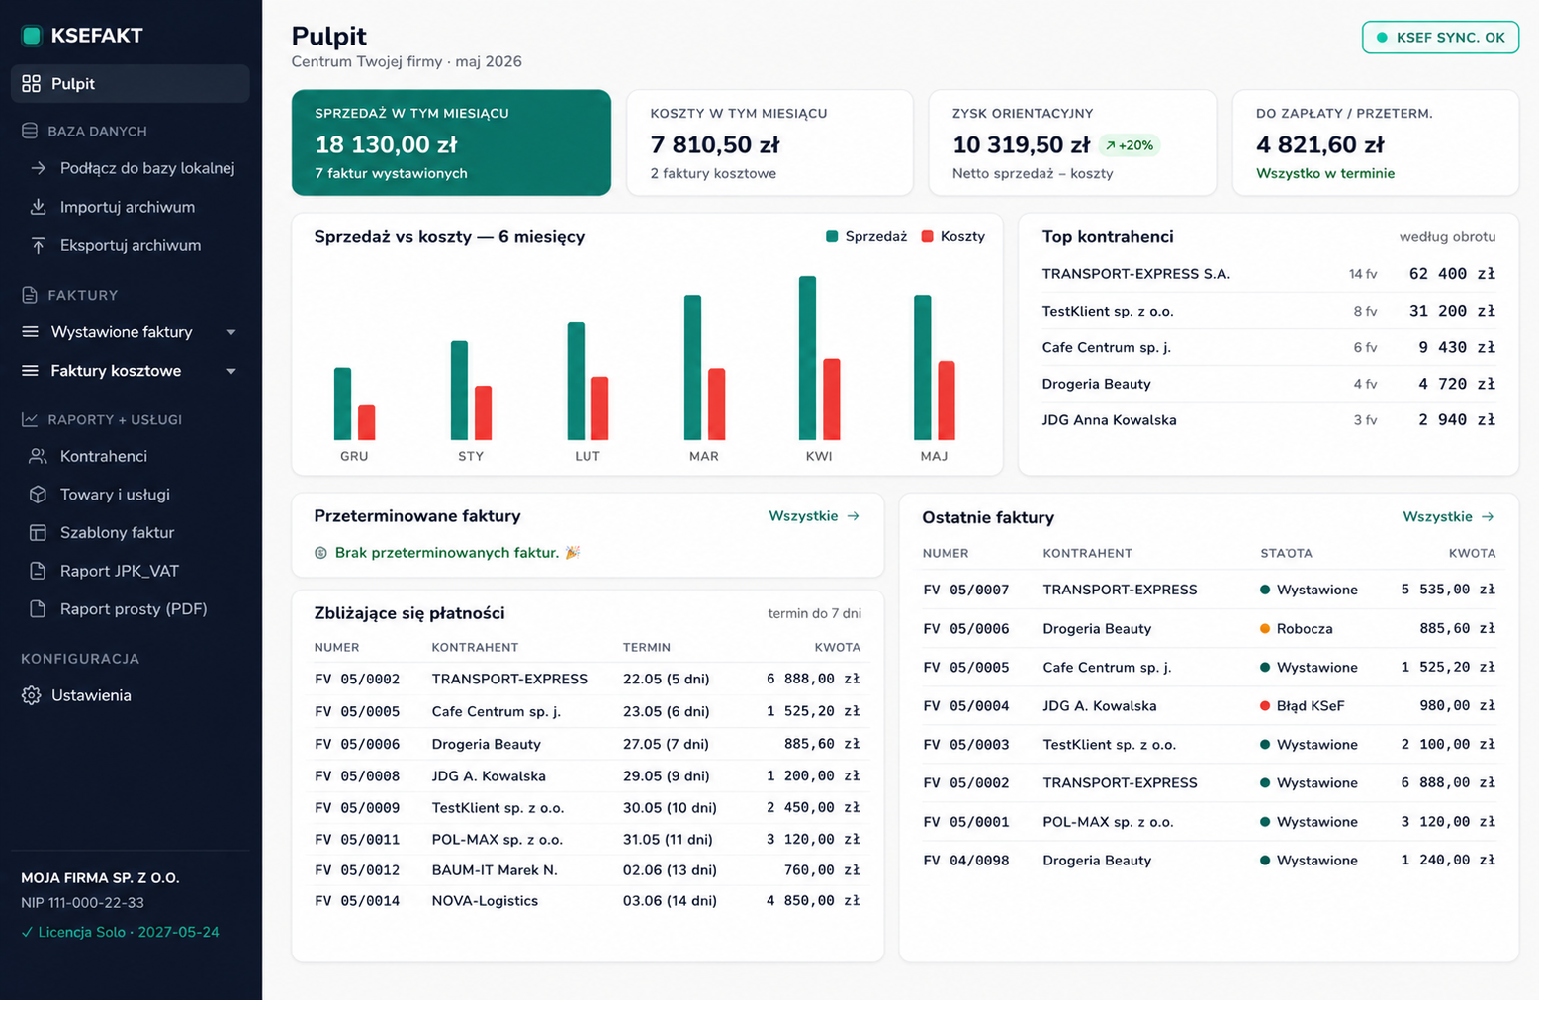
Task: Select TRANSPORT-EXPRESS S.A. in Top kontrahenci
Action: point(1268,274)
